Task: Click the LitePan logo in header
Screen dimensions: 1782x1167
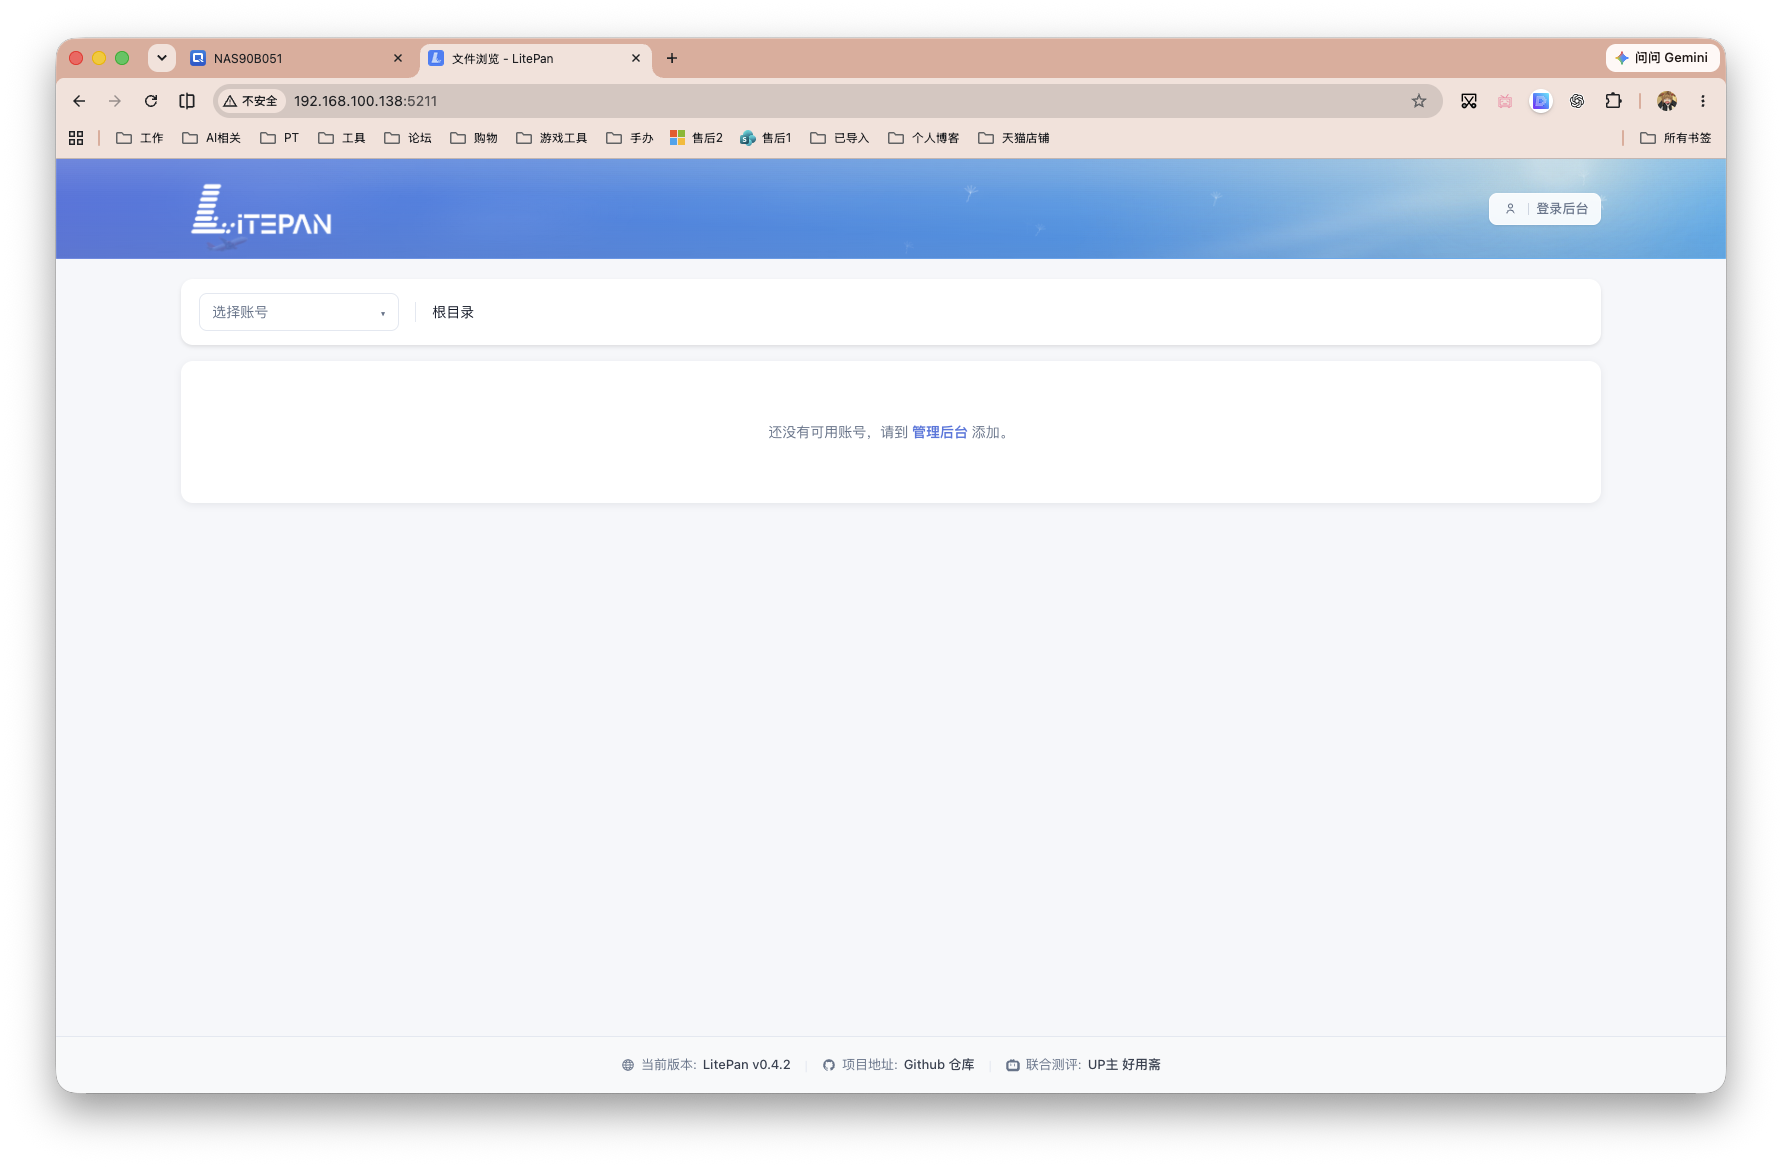Action: 261,211
